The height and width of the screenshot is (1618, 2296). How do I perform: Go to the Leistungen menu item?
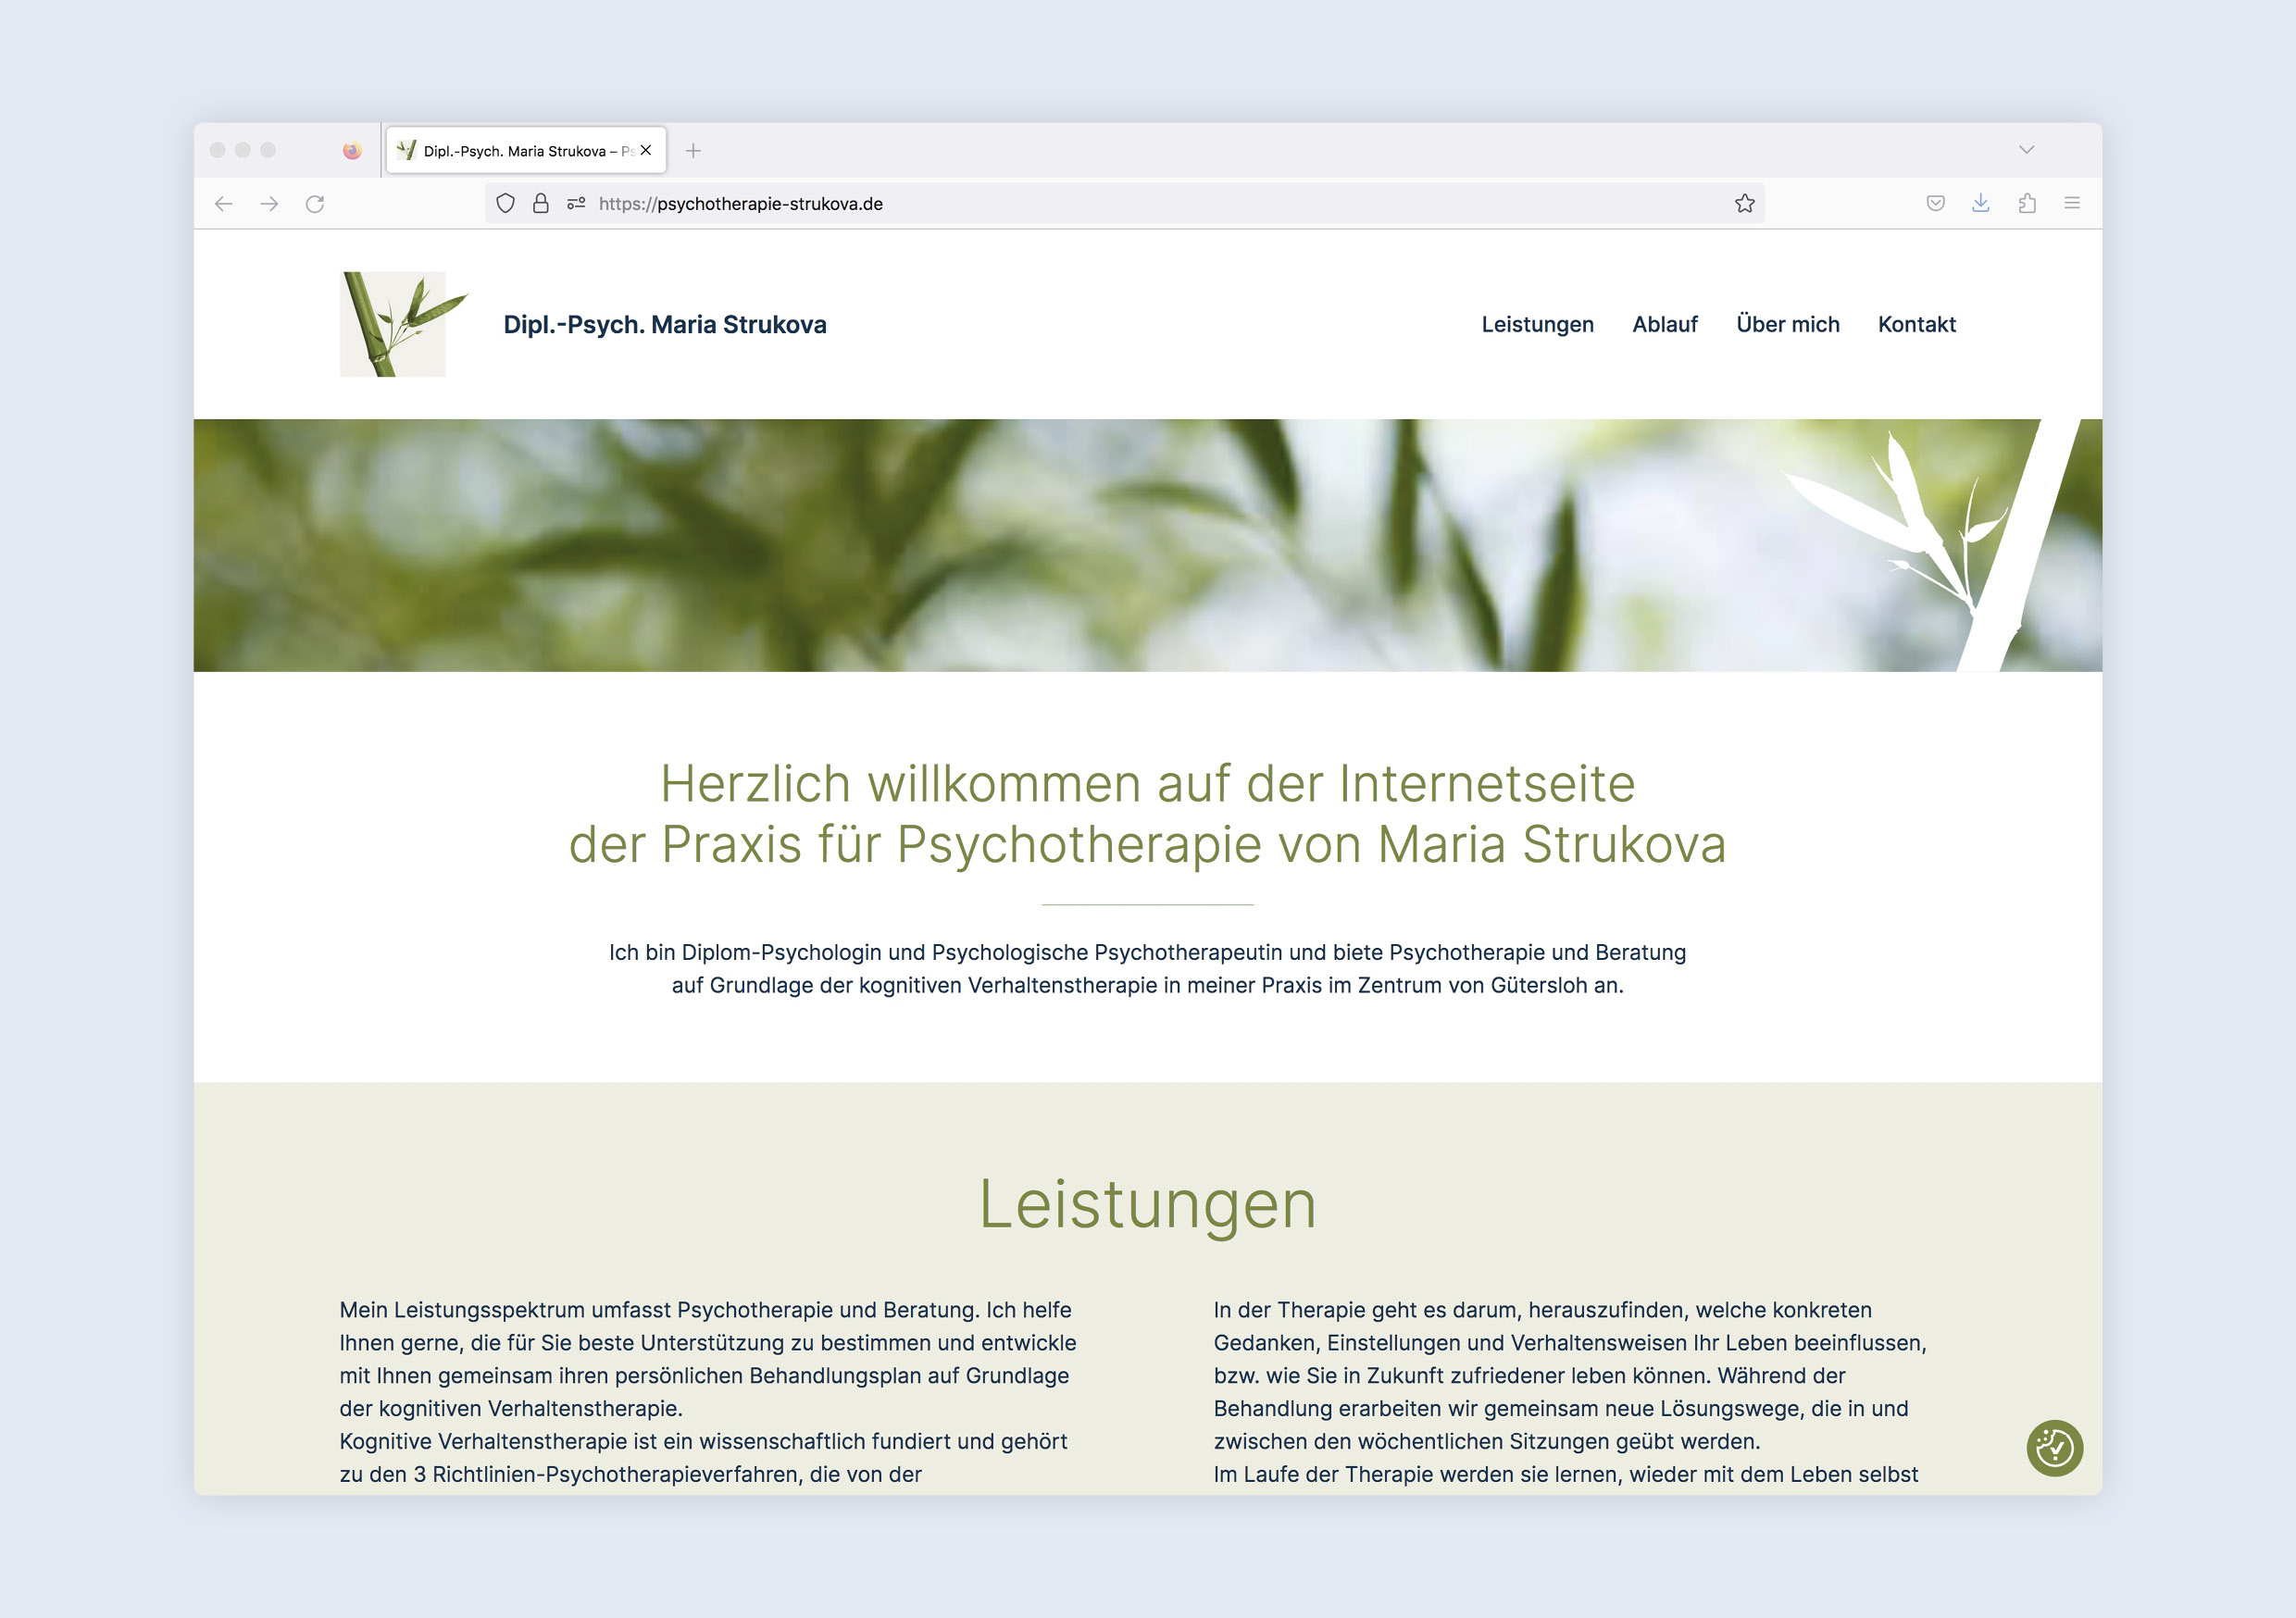tap(1537, 325)
